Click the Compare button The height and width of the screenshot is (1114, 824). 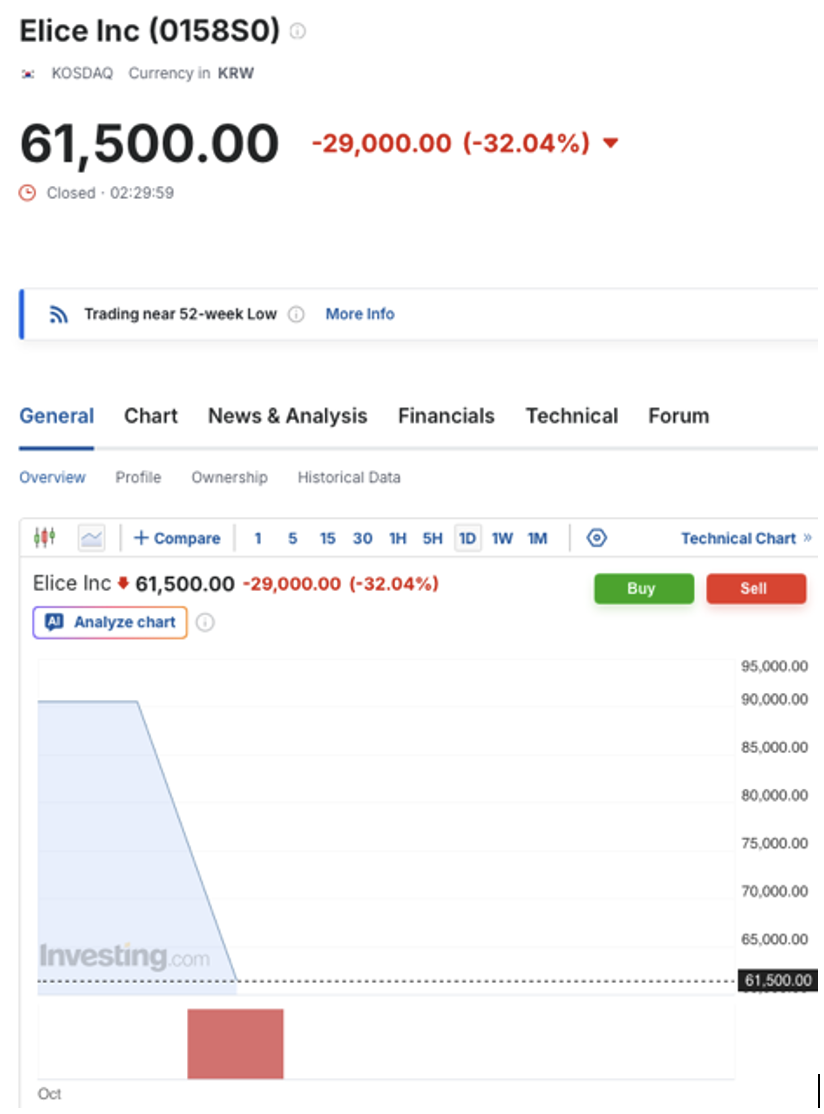[x=177, y=539]
